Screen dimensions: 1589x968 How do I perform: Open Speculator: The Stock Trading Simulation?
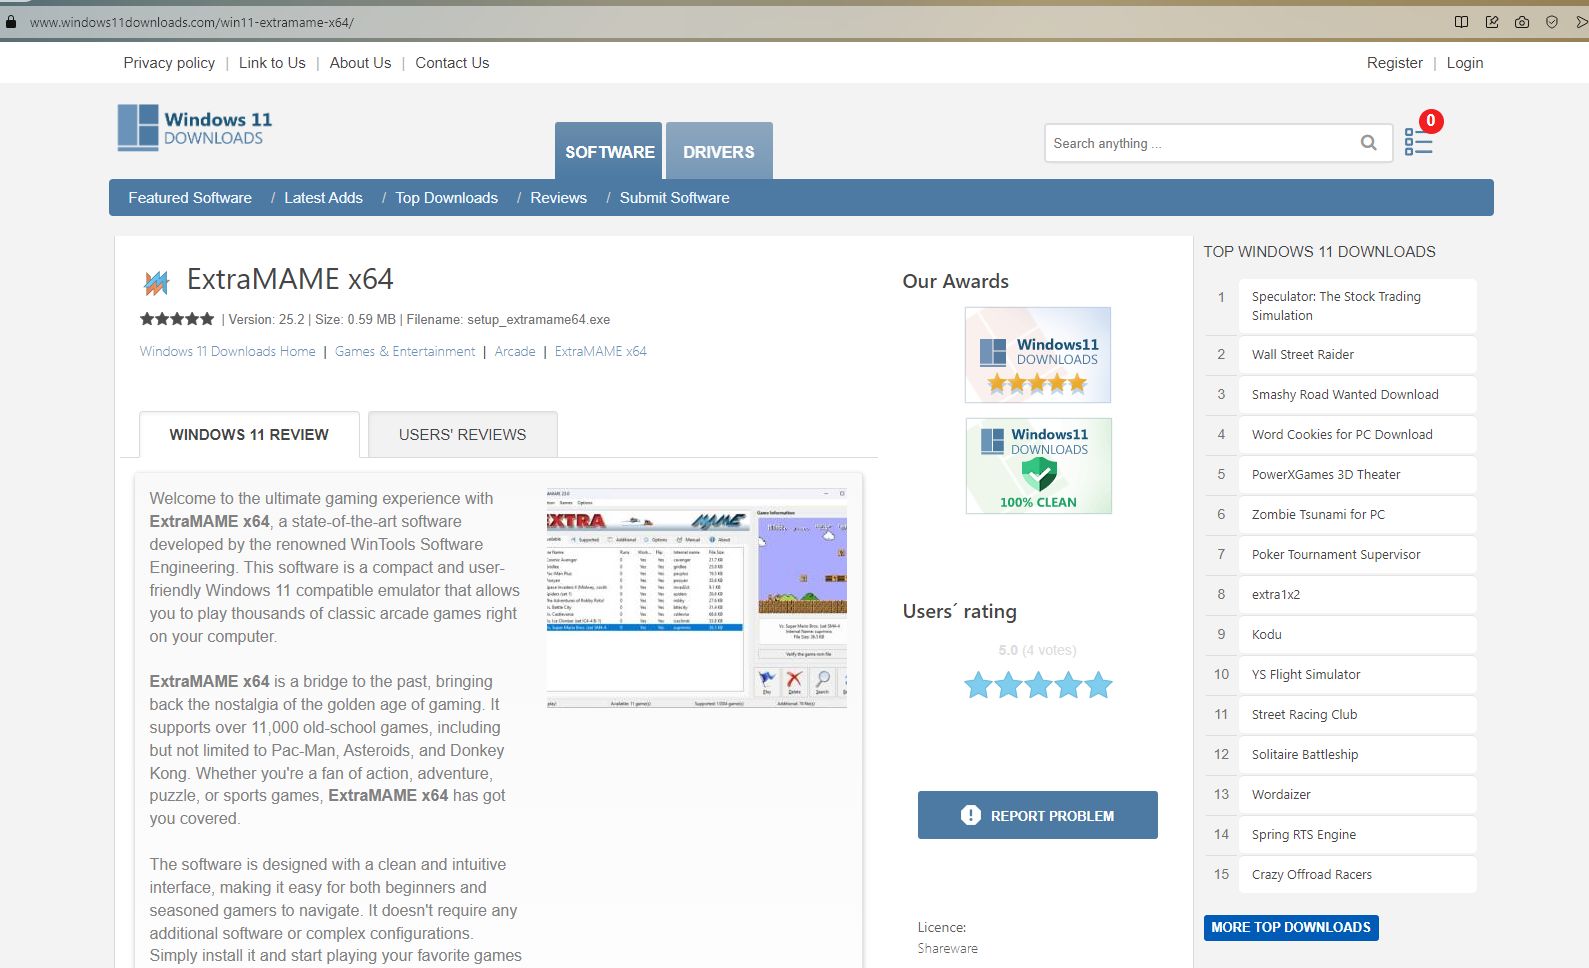coord(1357,306)
